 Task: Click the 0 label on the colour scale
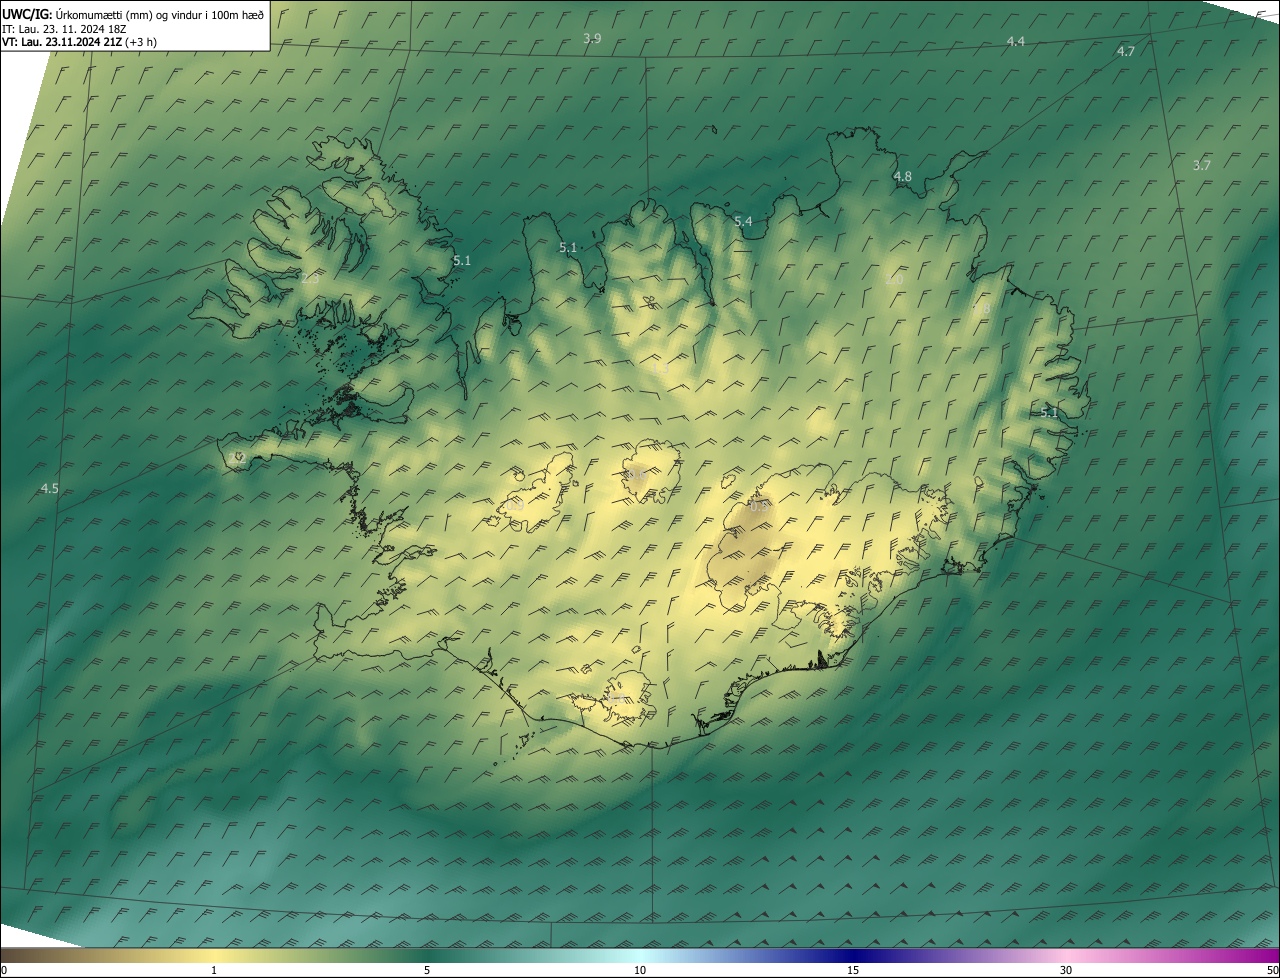[x=4, y=970]
